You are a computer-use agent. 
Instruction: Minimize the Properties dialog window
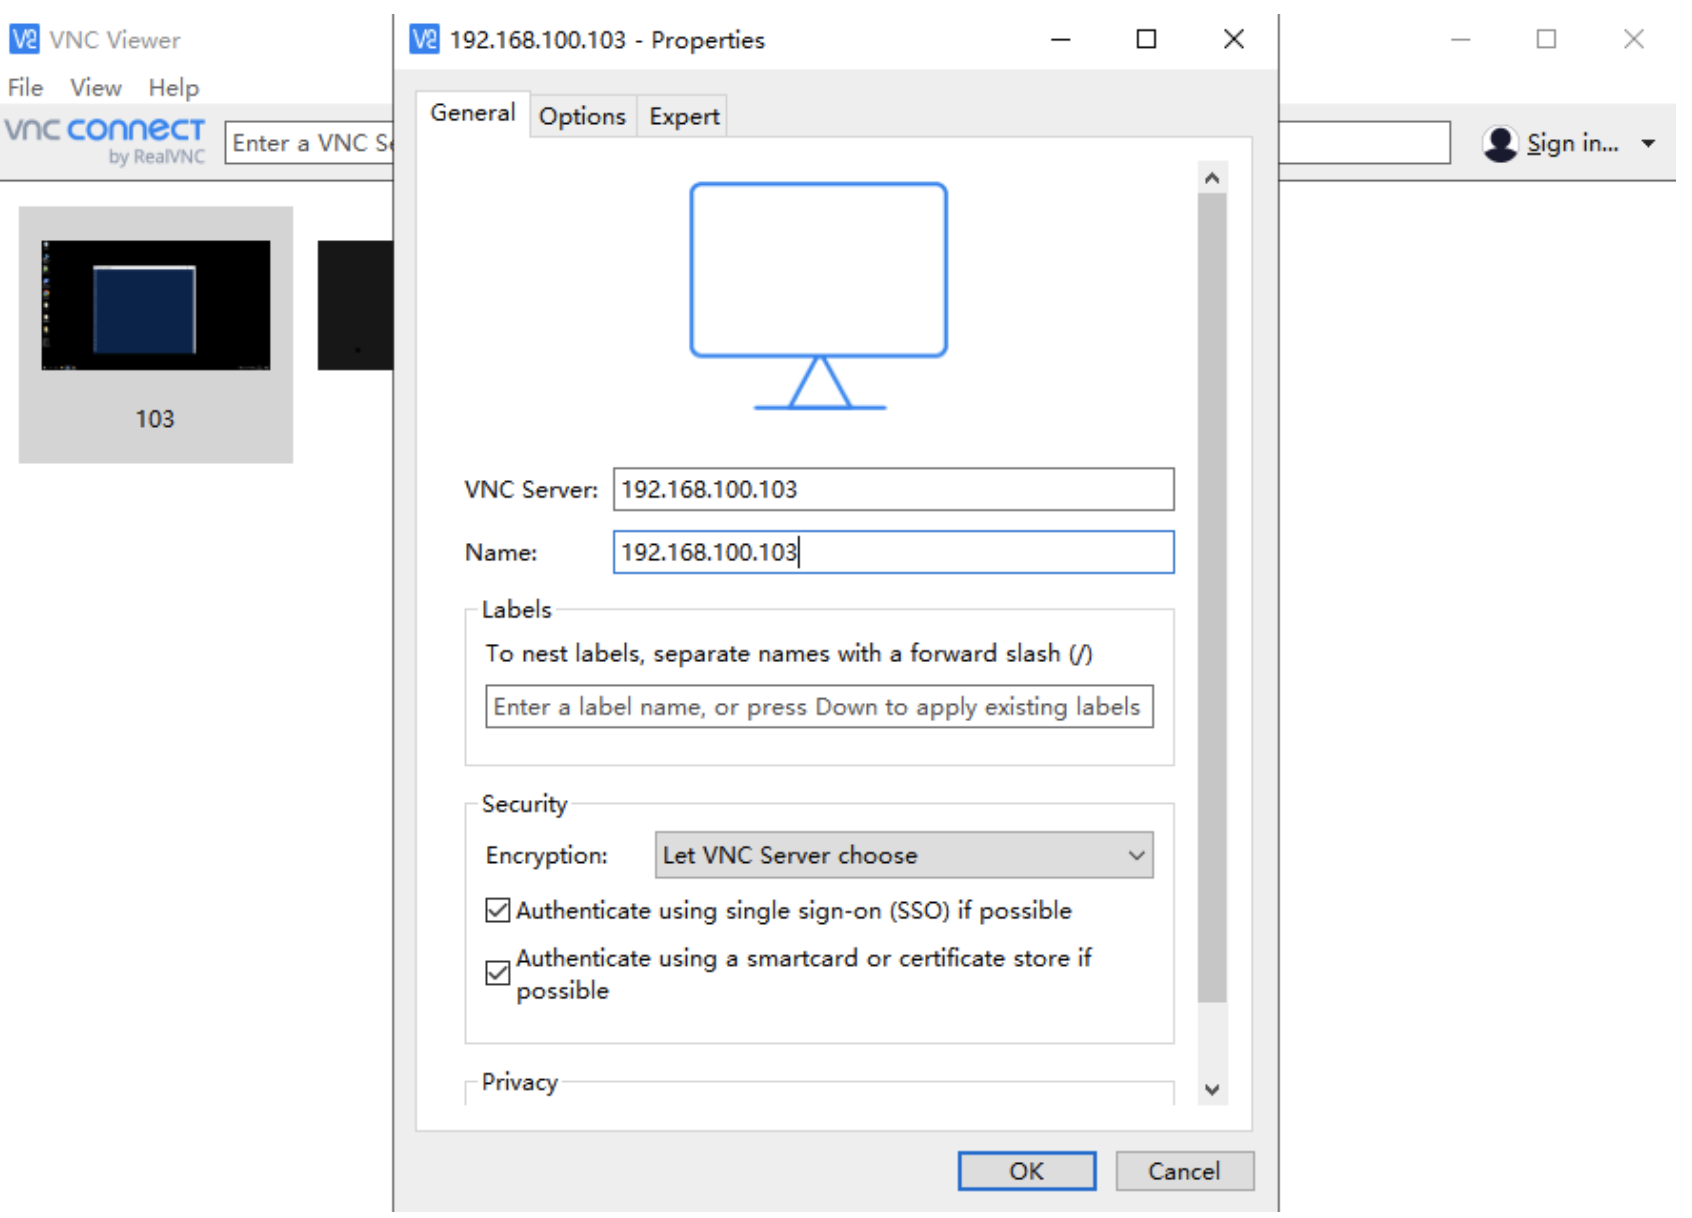coord(1061,39)
